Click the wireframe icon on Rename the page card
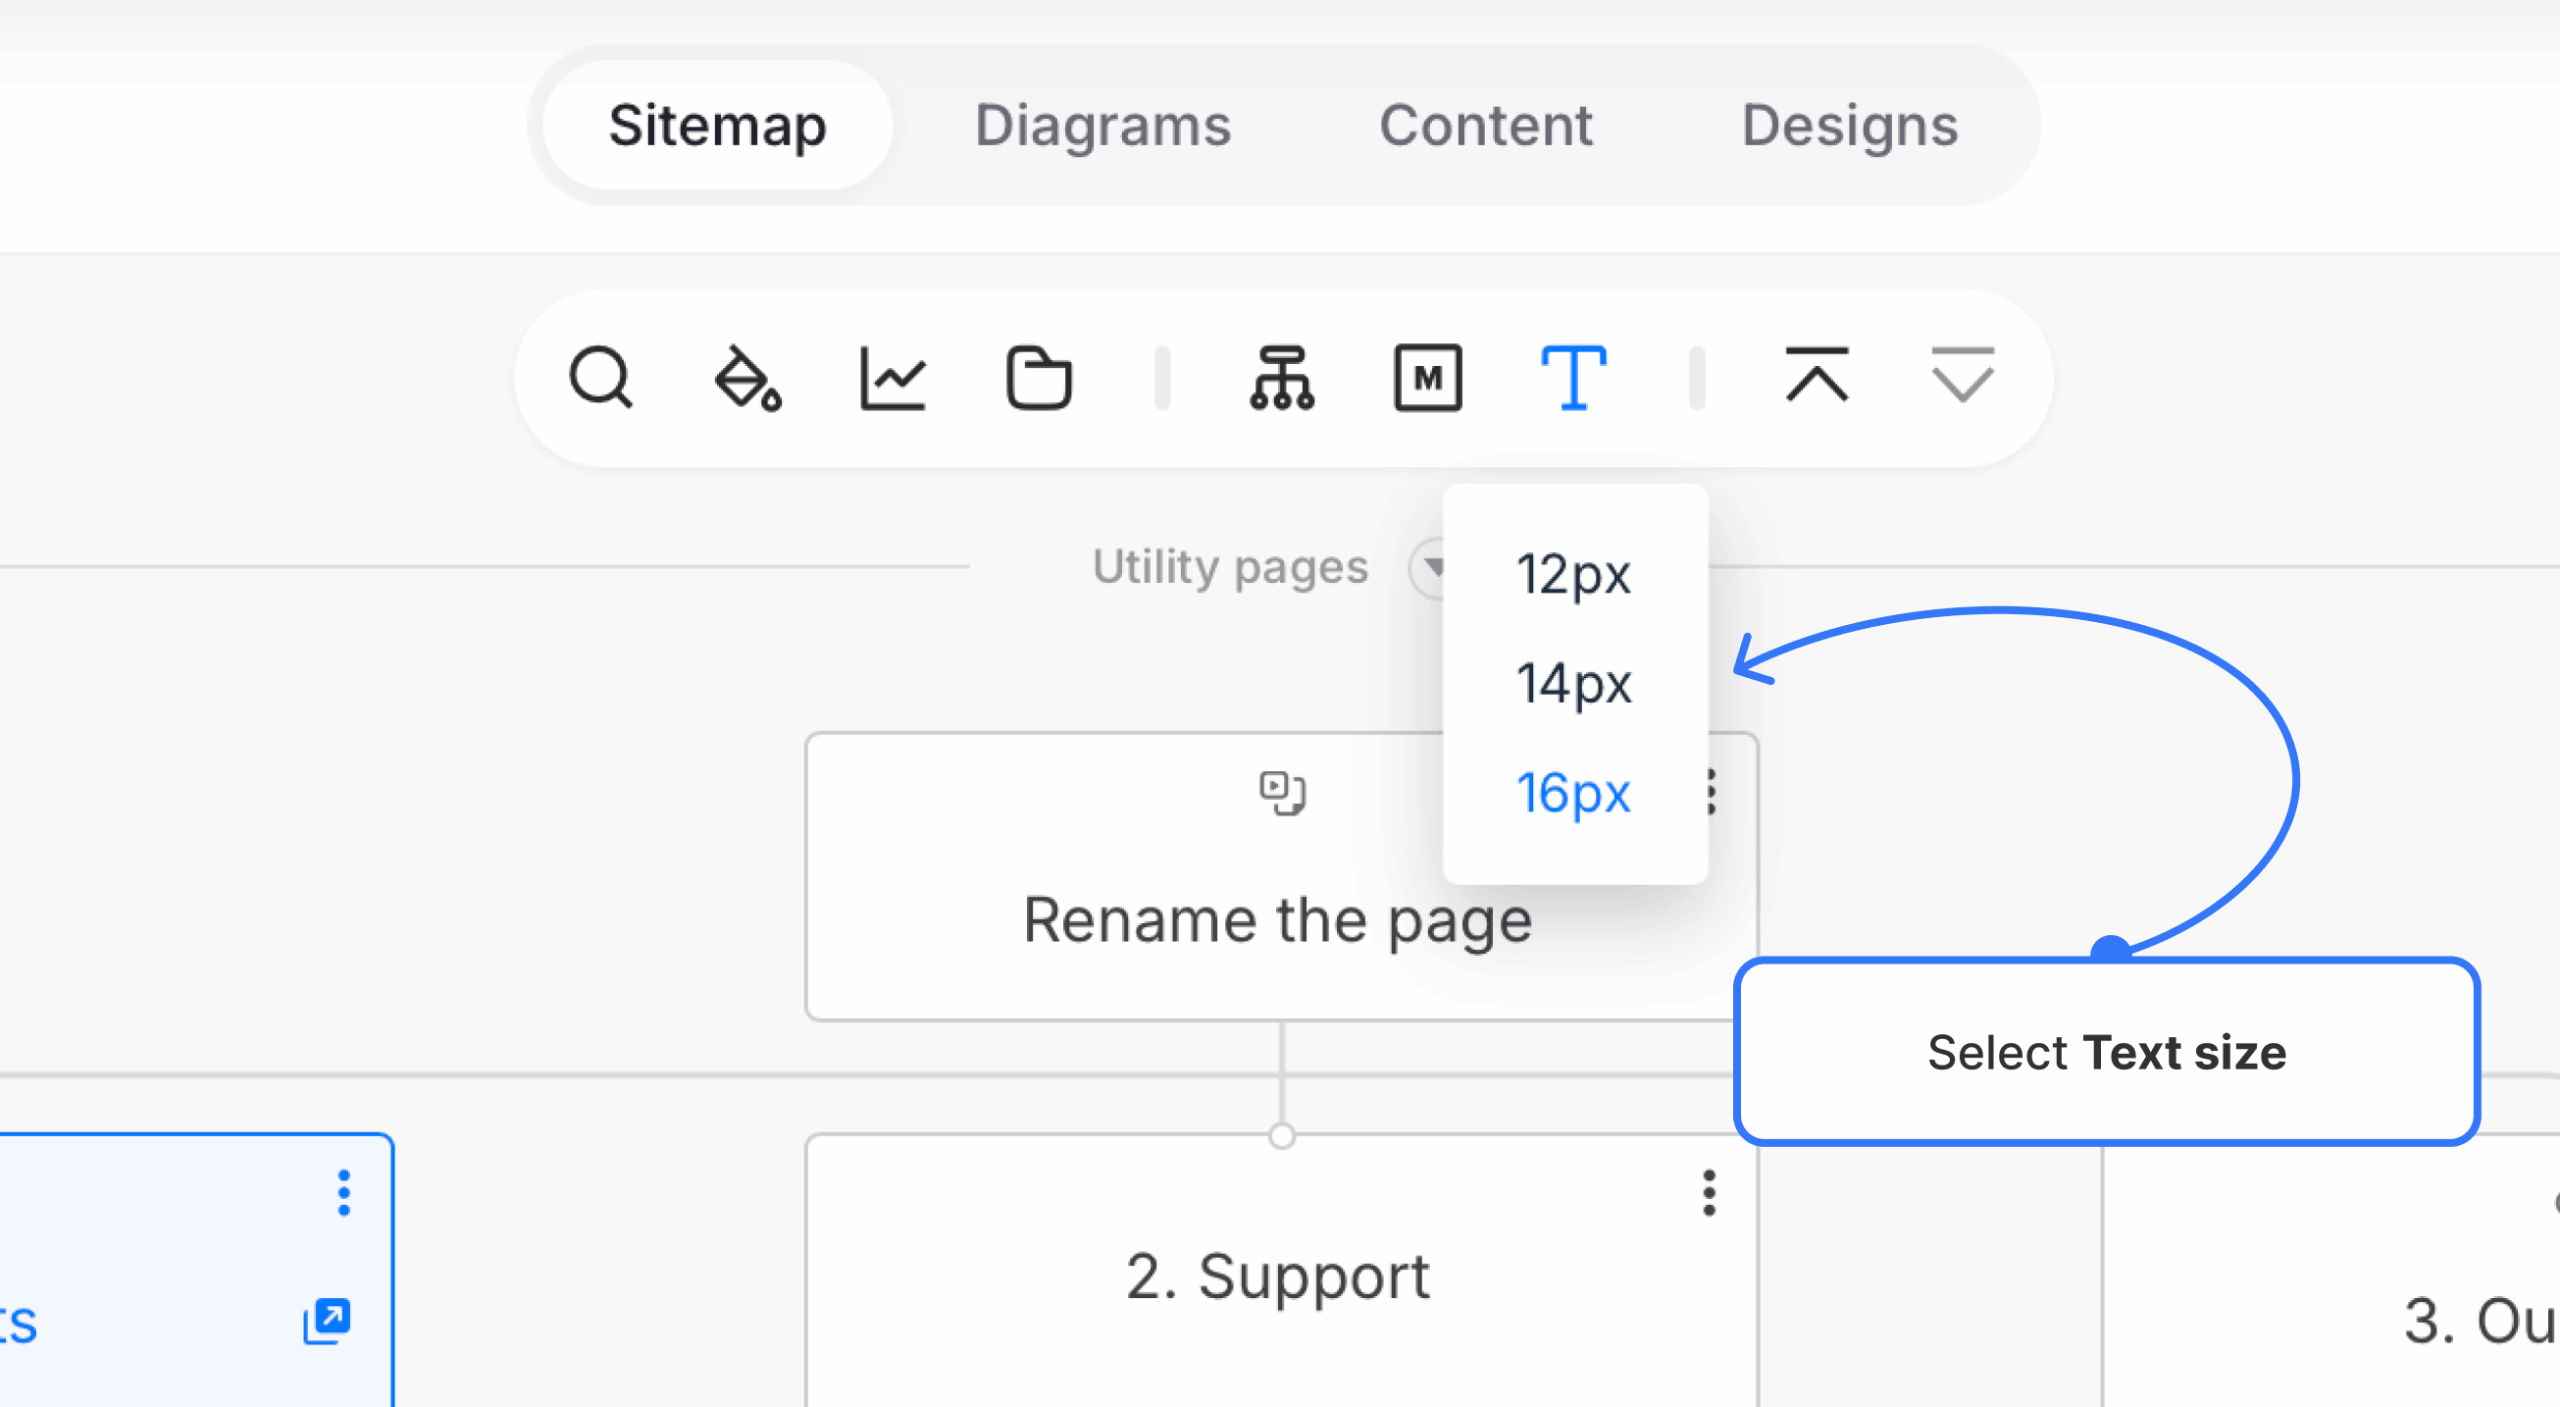Screen dimensions: 2560x1407 [x=1282, y=793]
